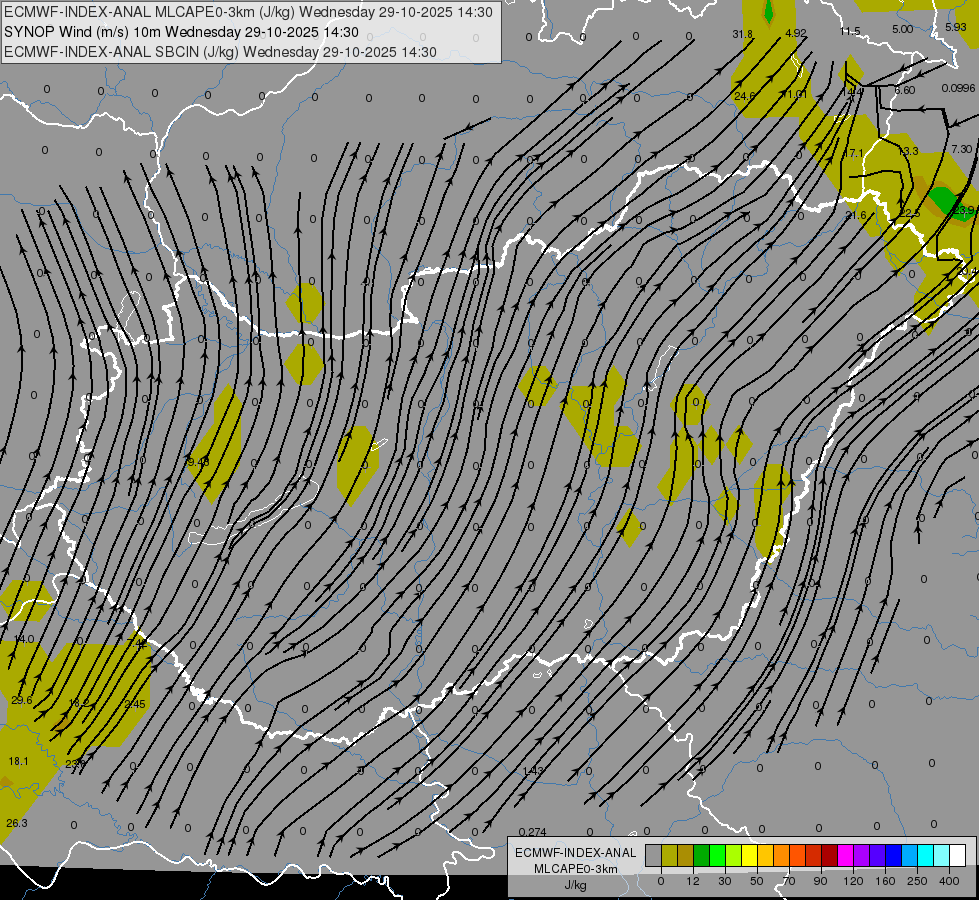Click the 1.43 grid value
The width and height of the screenshot is (979, 900).
coord(533,771)
